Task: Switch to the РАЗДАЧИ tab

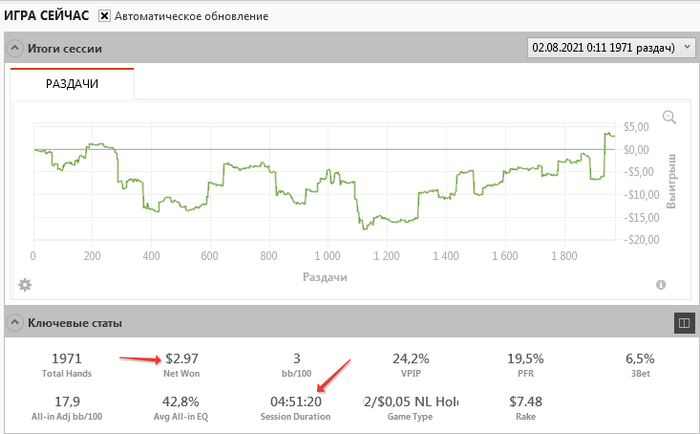Action: 72,85
